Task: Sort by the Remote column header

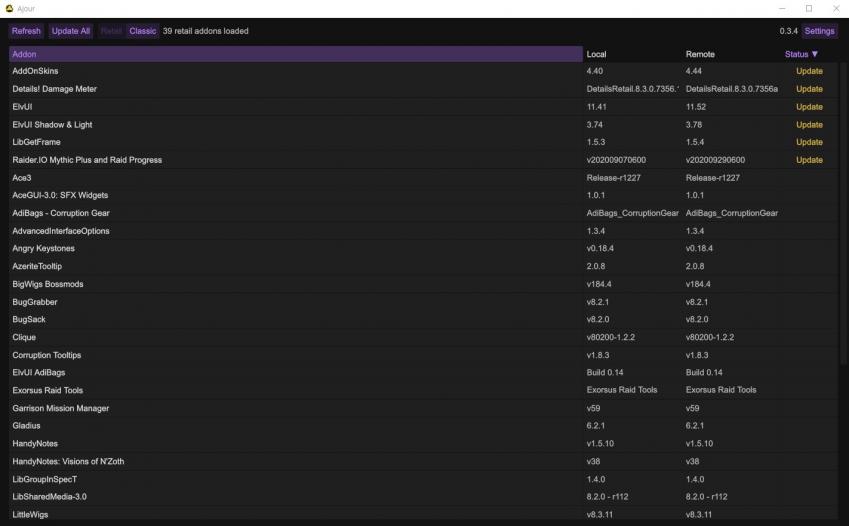Action: pyautogui.click(x=700, y=54)
